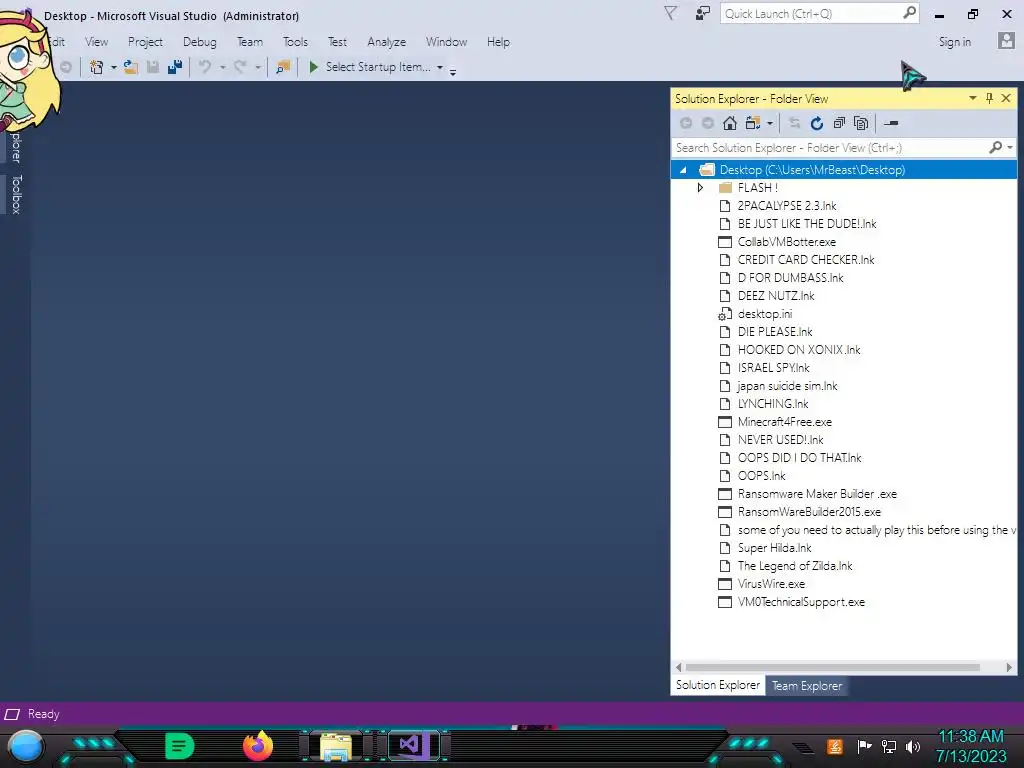
Task: Click the Find in Files icon
Action: [x=283, y=67]
